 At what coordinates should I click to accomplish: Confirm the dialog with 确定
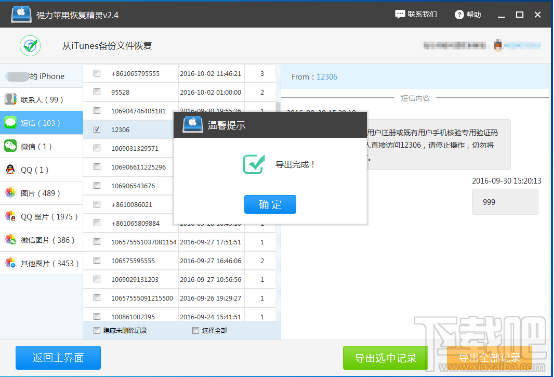(x=270, y=204)
